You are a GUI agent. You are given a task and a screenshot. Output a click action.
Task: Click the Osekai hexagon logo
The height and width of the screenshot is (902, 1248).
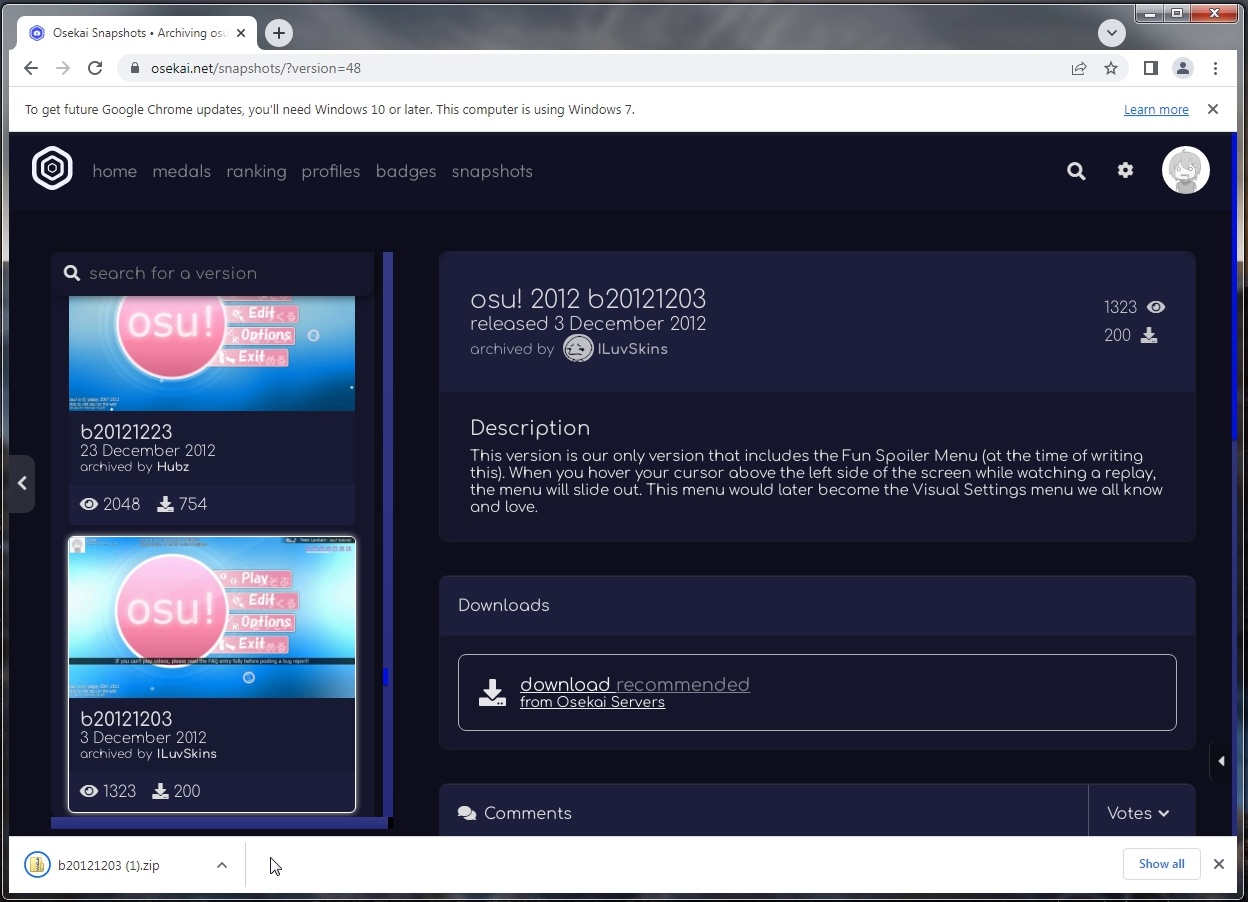point(52,168)
